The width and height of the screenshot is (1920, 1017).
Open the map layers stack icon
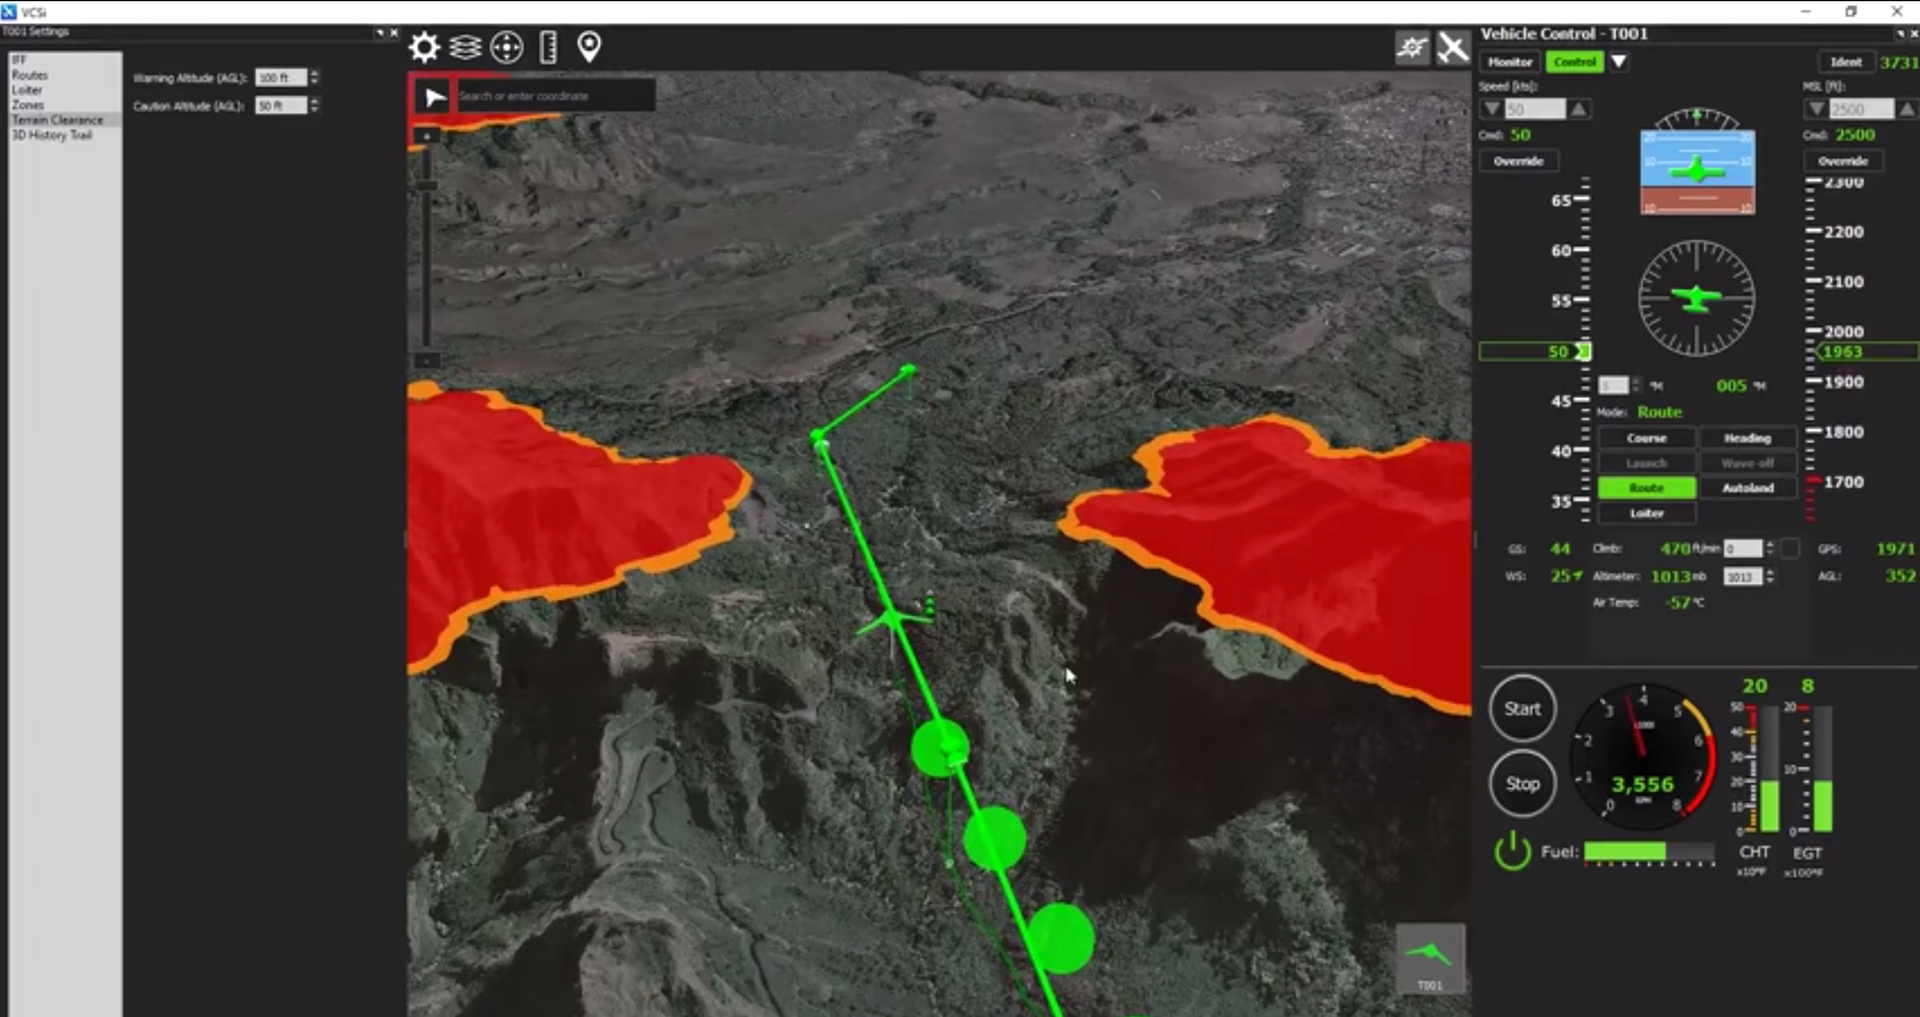pyautogui.click(x=465, y=47)
